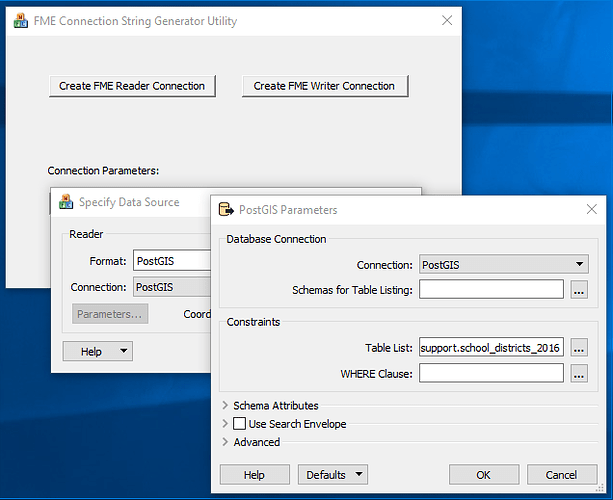Open the Connection combo box in Specify Data Source

point(172,287)
